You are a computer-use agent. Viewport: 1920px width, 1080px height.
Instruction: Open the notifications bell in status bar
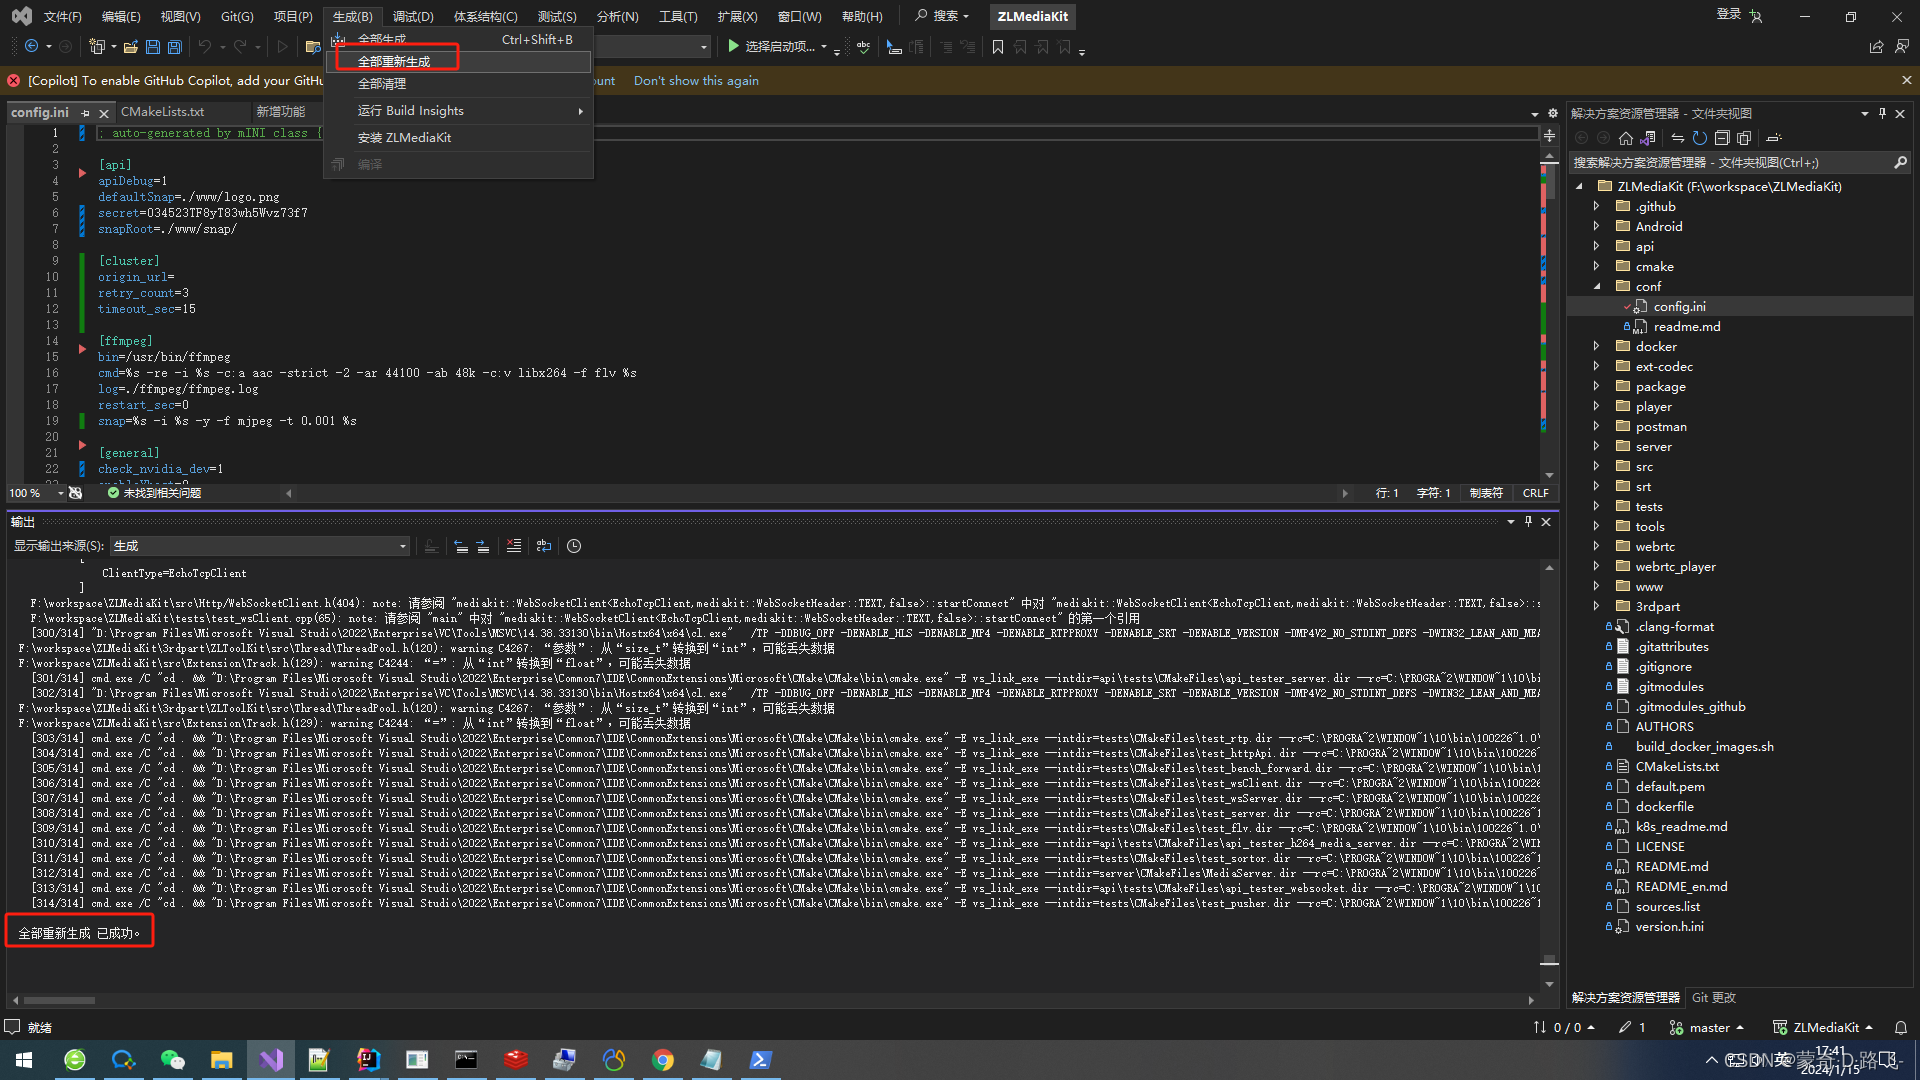pyautogui.click(x=1900, y=1027)
